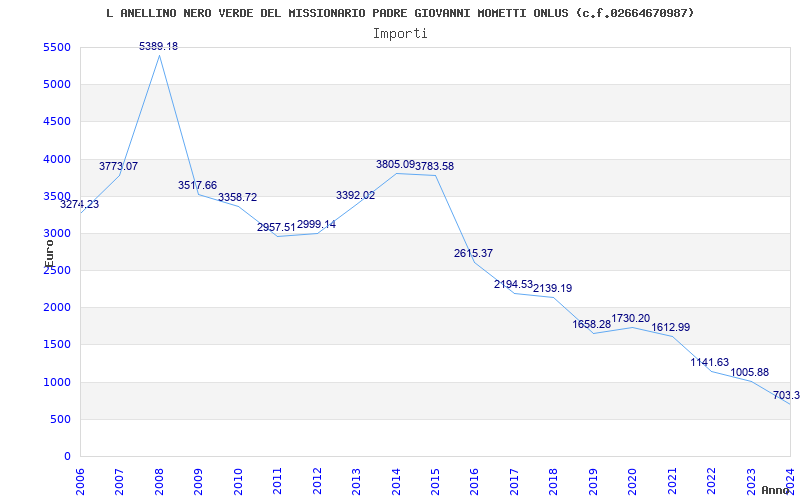Select the 1612.99 value label
800x500 pixels.
point(671,328)
